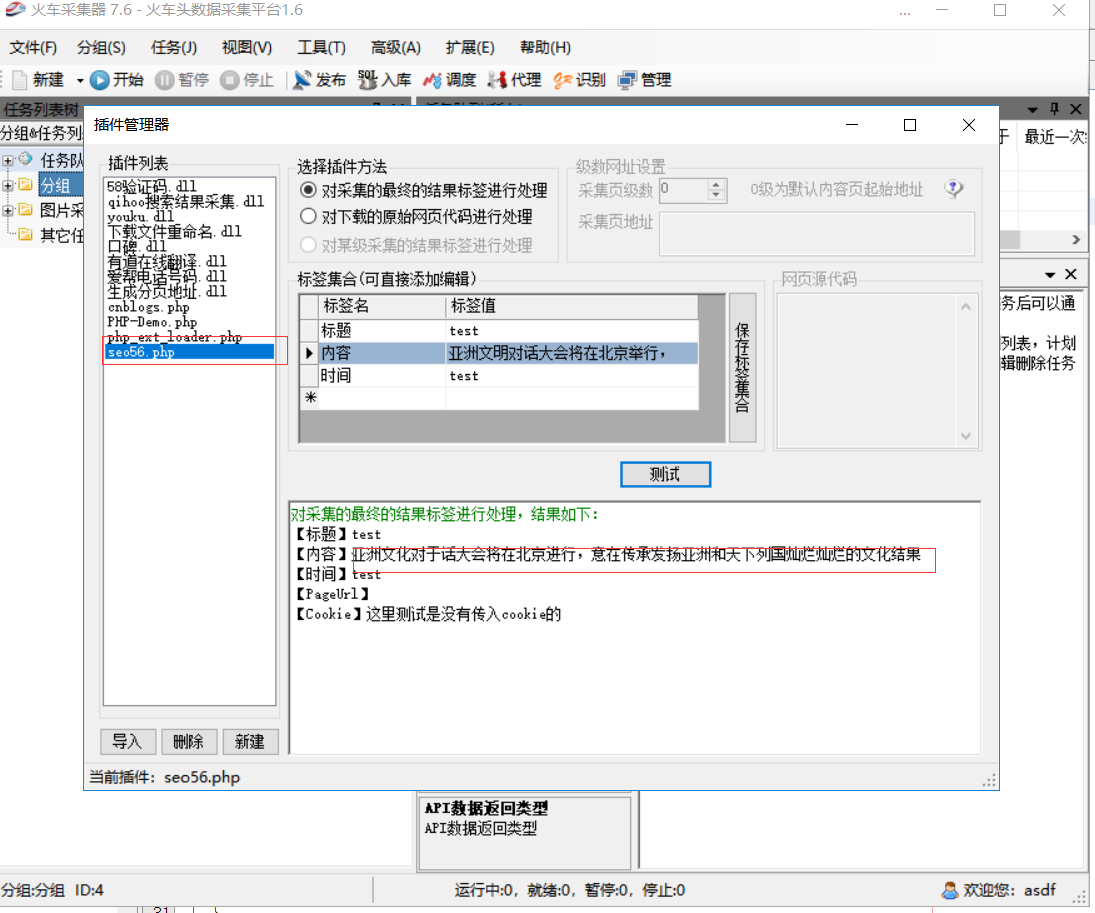Screen dimensions: 1095x913
Task: Select cnblogs.php in the plugin list
Action: pyautogui.click(x=148, y=308)
